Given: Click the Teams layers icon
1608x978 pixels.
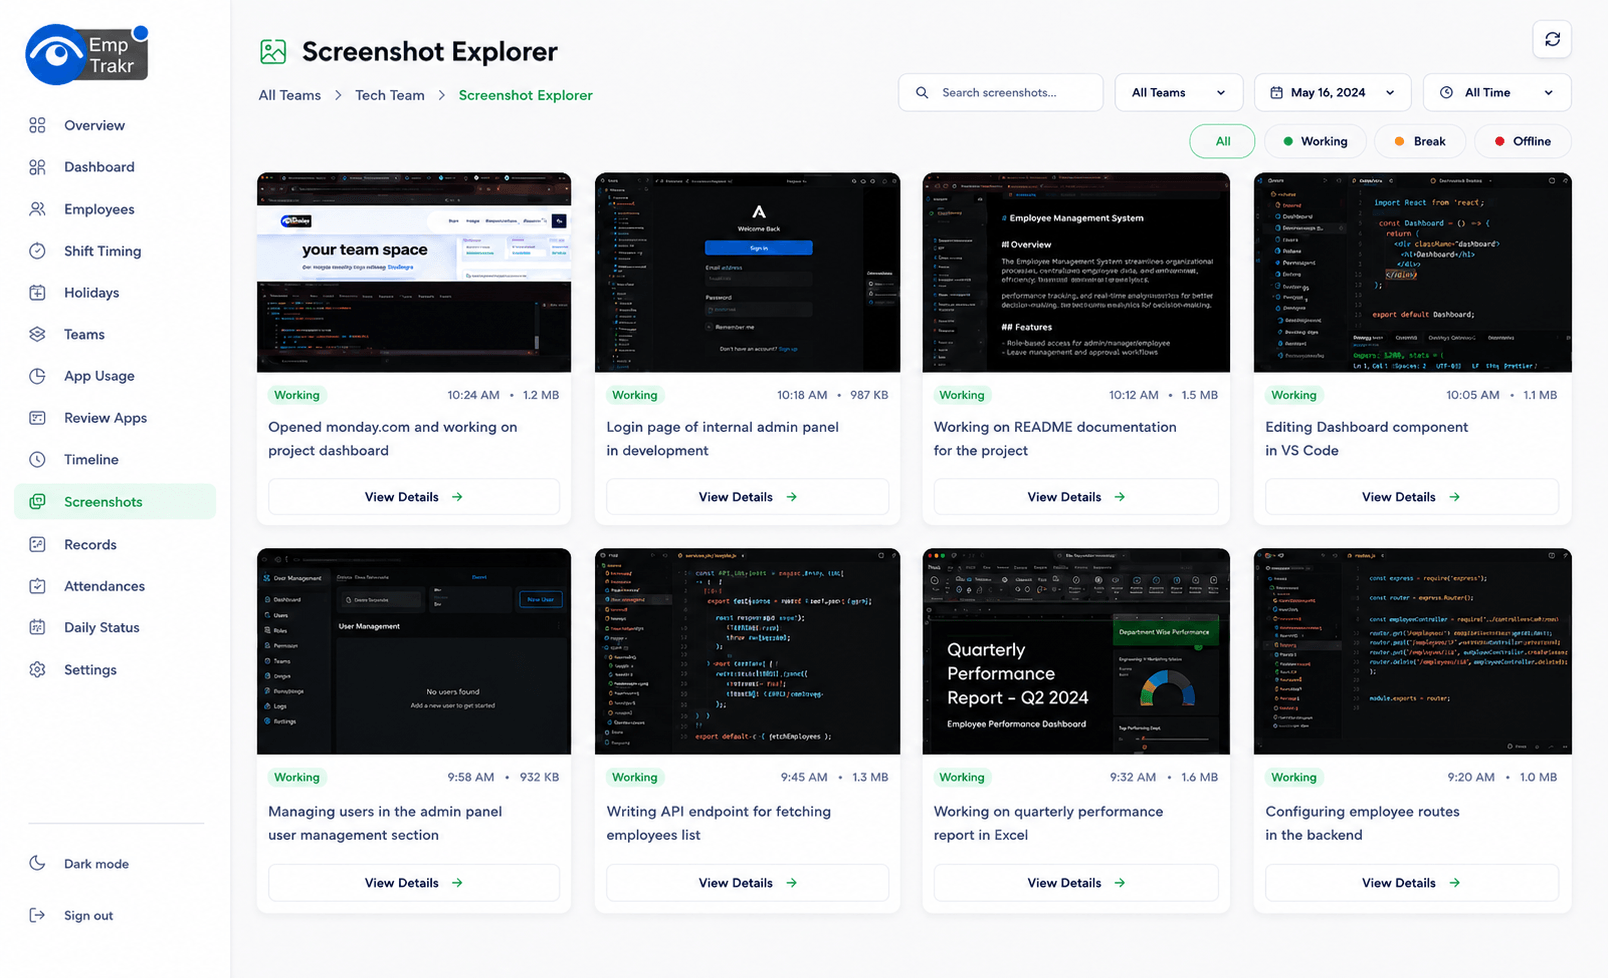Looking at the screenshot, I should (x=37, y=334).
